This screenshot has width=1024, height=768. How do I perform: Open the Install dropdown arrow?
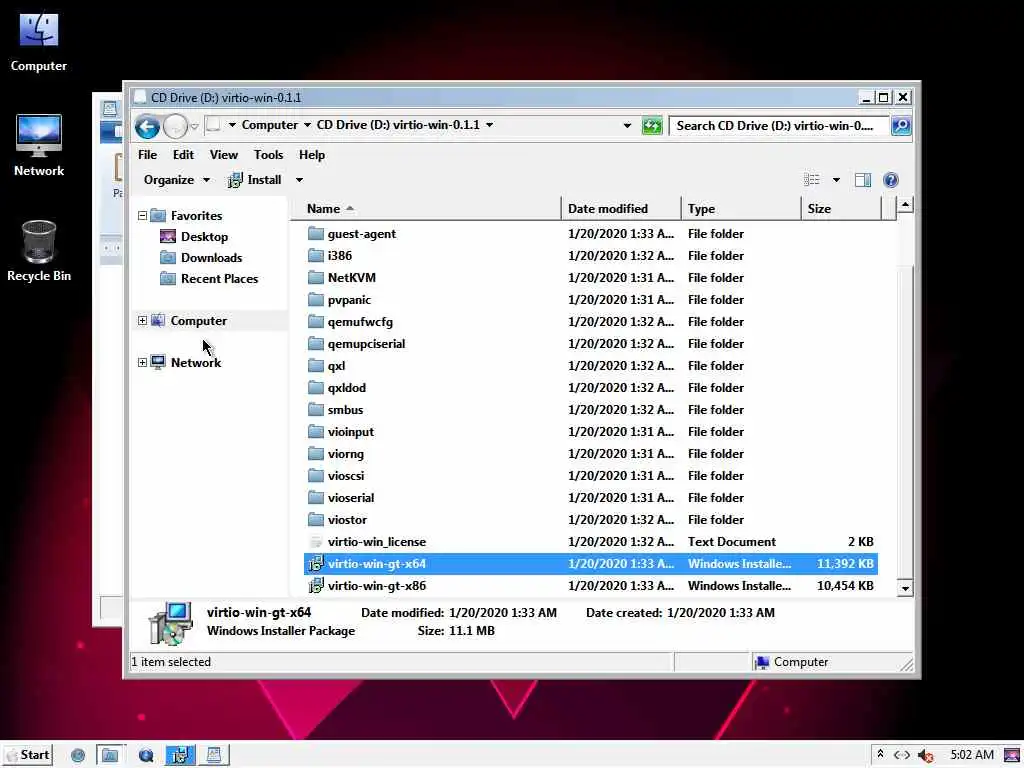click(299, 180)
